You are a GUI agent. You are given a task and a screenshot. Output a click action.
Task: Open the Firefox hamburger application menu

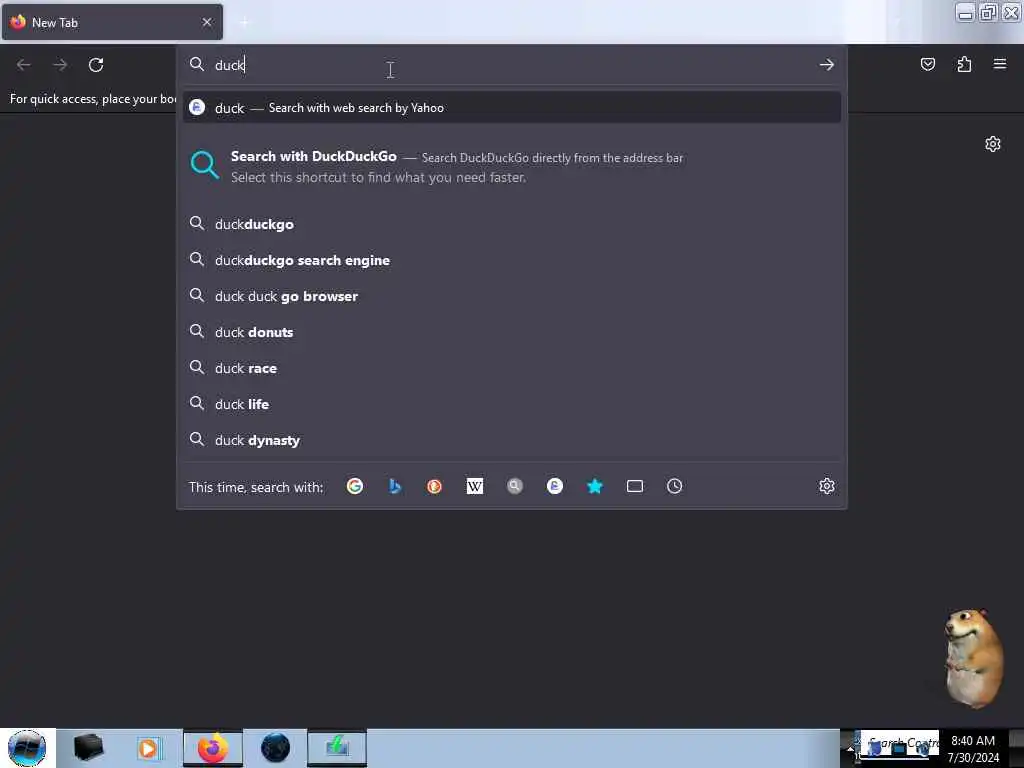point(1000,64)
